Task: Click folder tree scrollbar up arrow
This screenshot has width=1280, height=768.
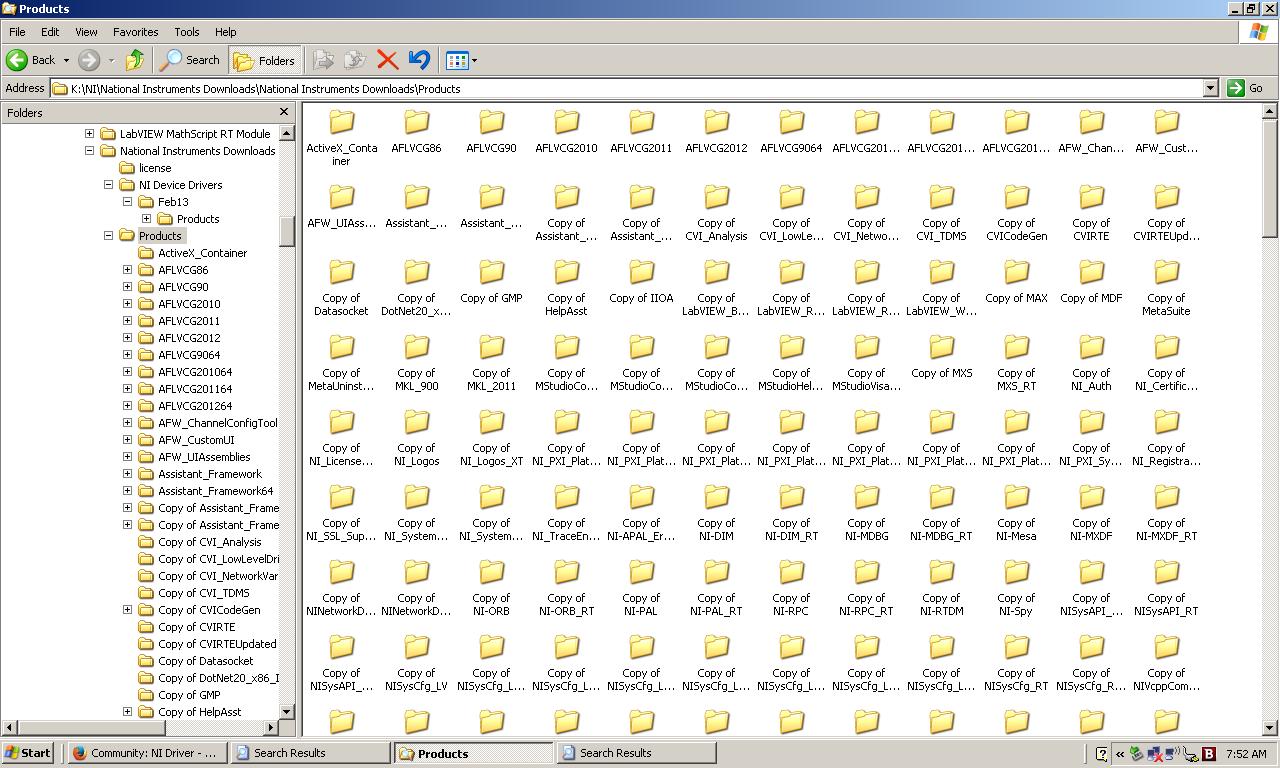Action: (287, 133)
